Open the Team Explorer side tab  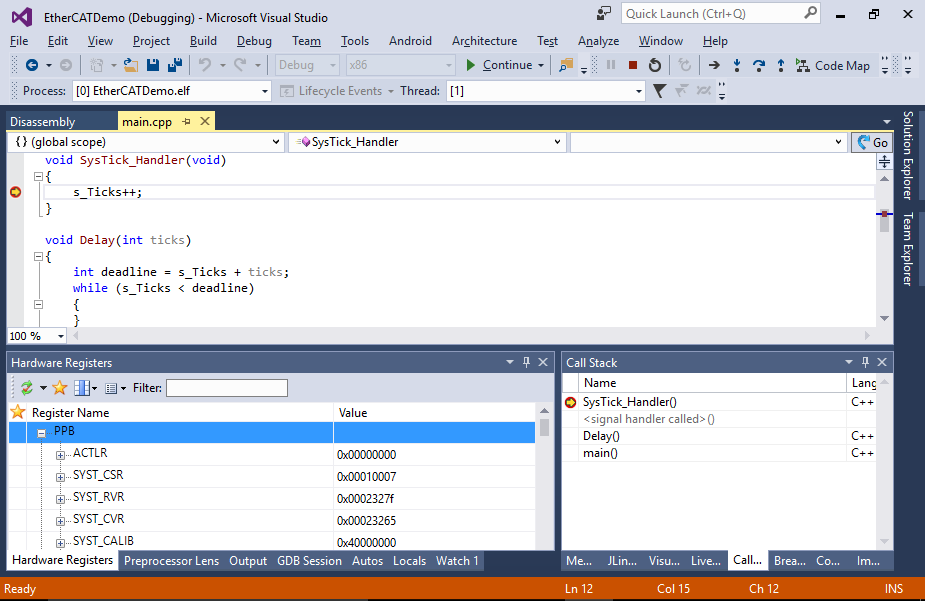tap(908, 248)
